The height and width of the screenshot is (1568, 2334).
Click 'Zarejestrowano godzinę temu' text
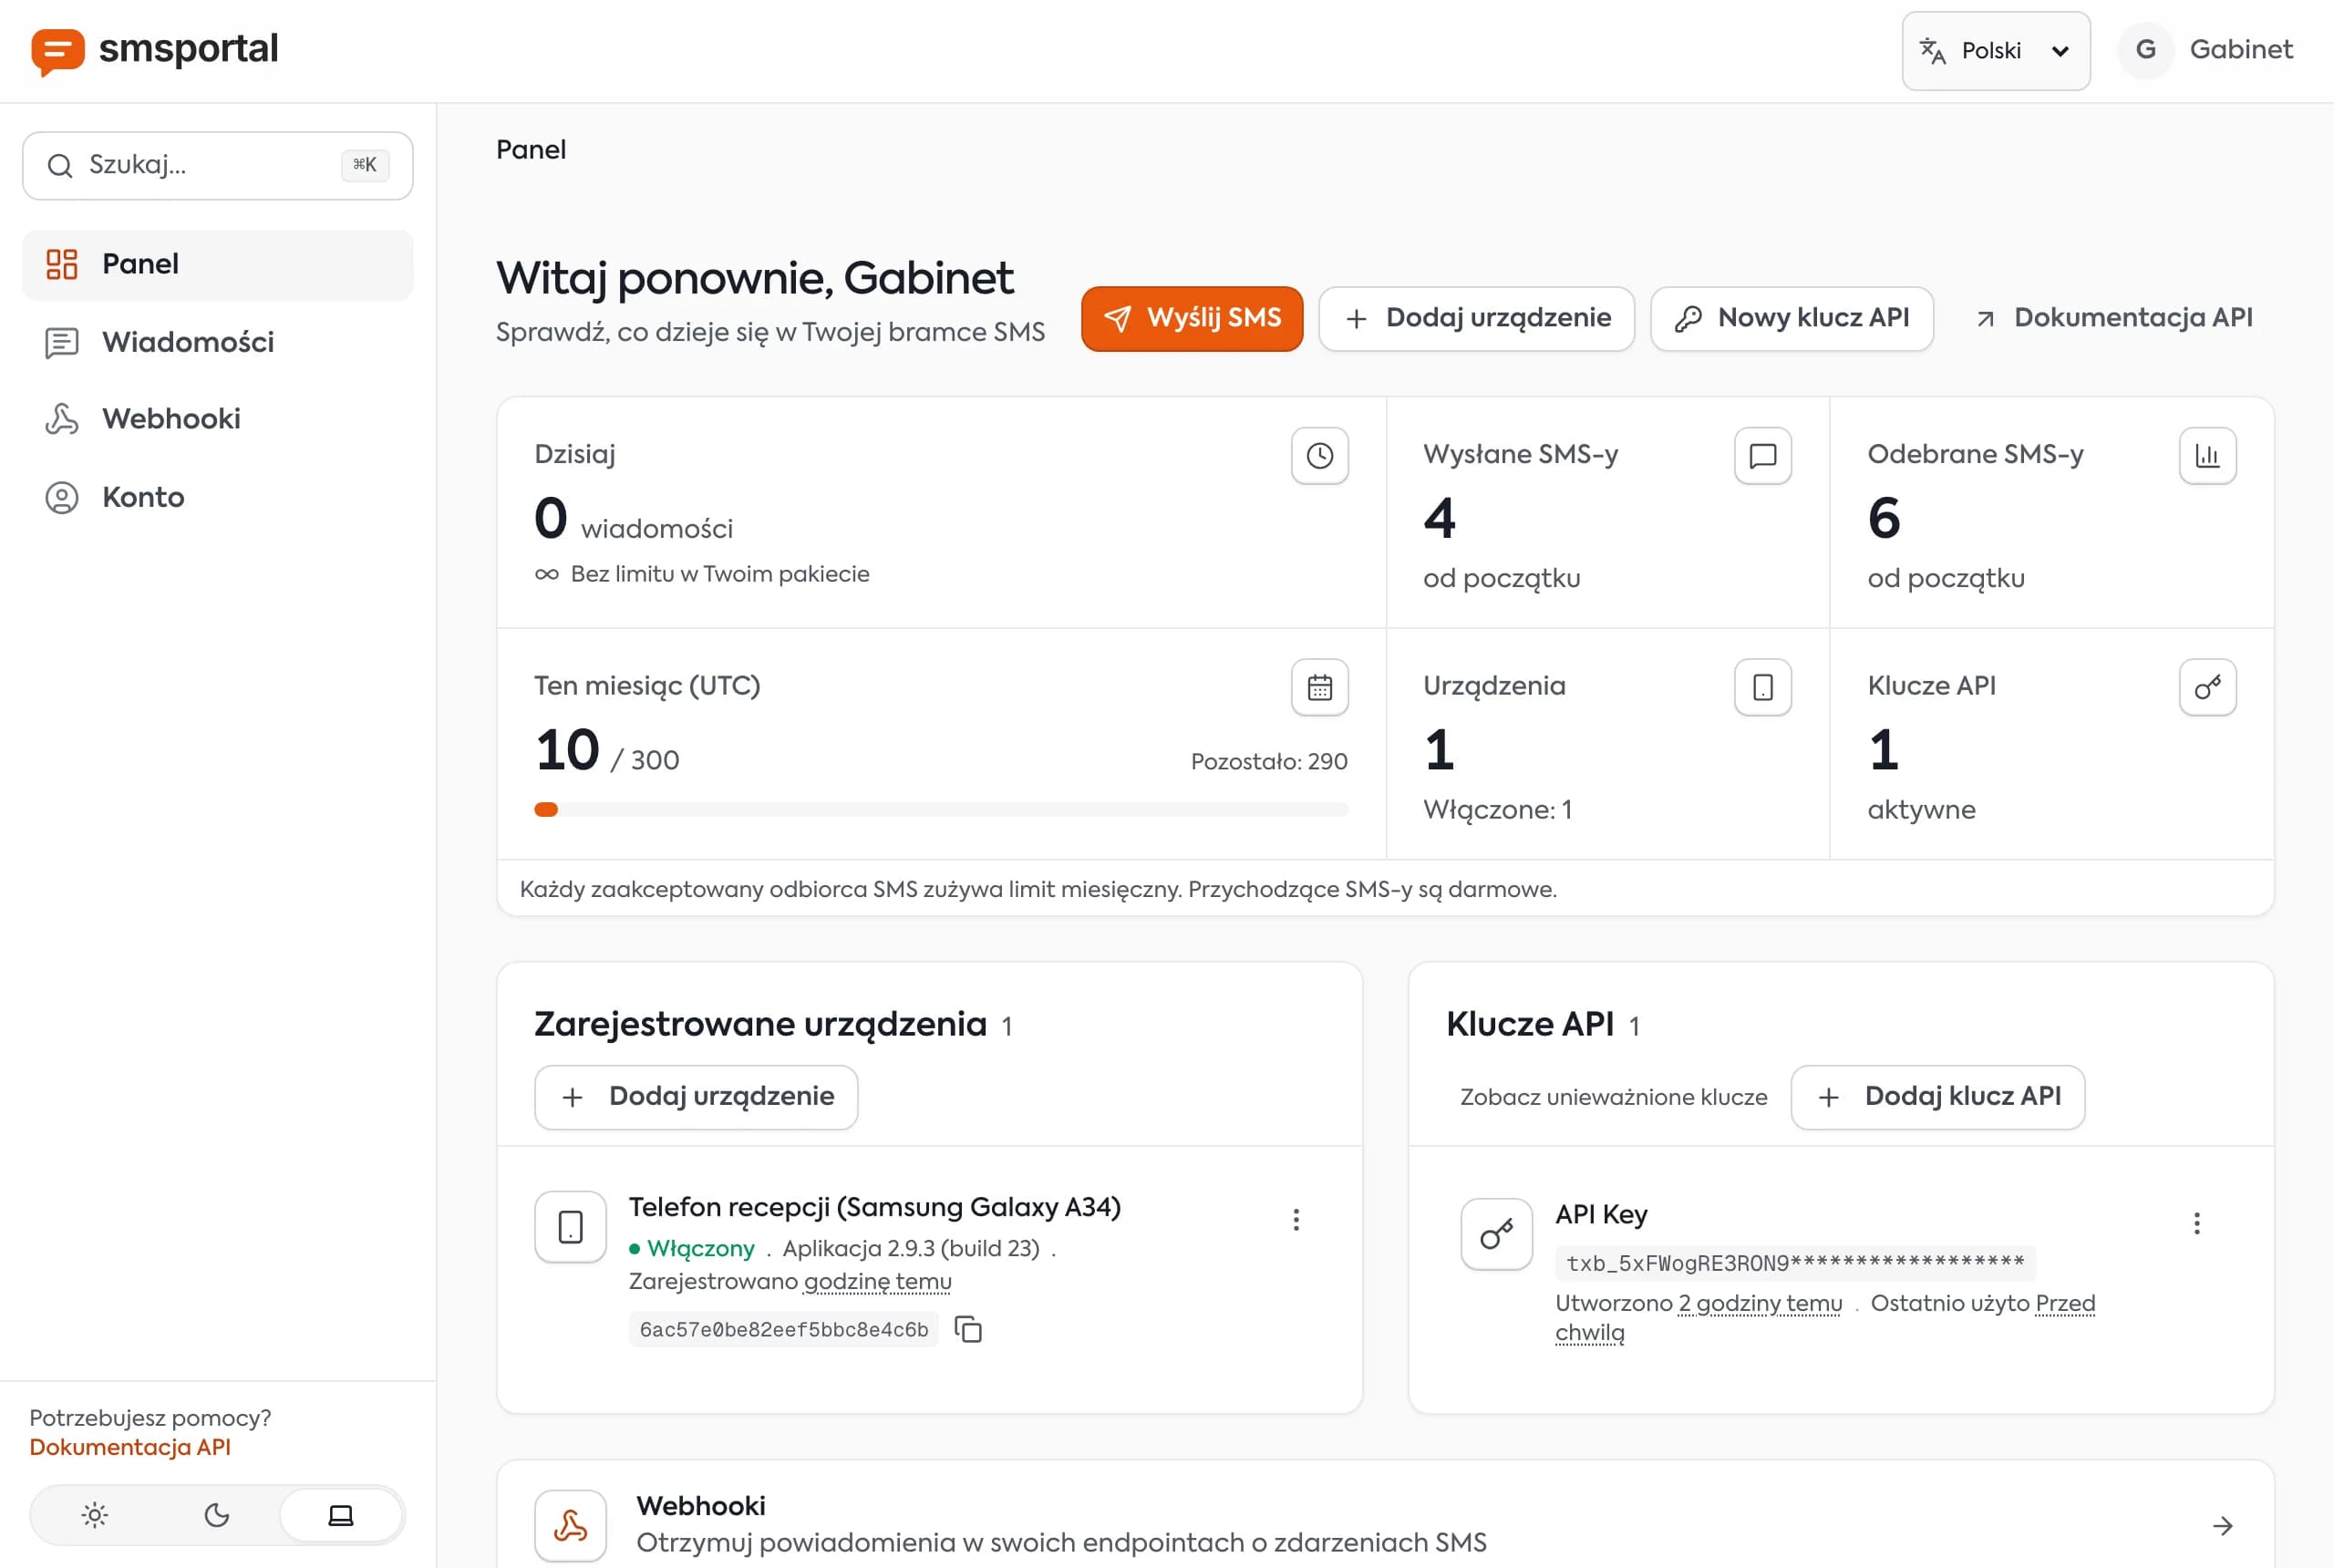790,1281
